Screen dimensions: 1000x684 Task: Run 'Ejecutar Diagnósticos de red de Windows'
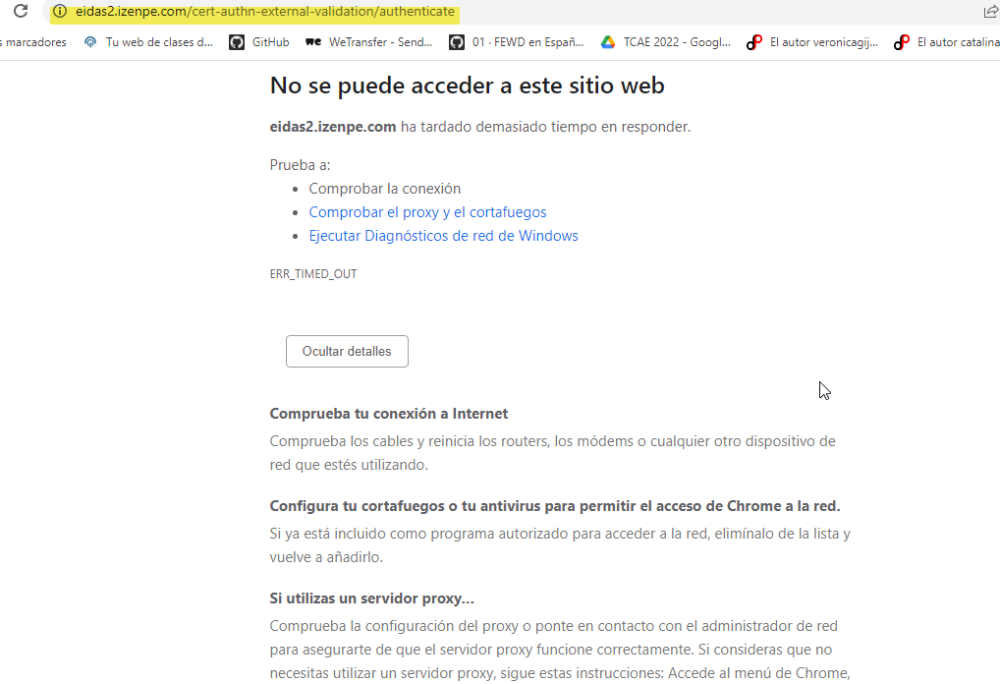443,235
